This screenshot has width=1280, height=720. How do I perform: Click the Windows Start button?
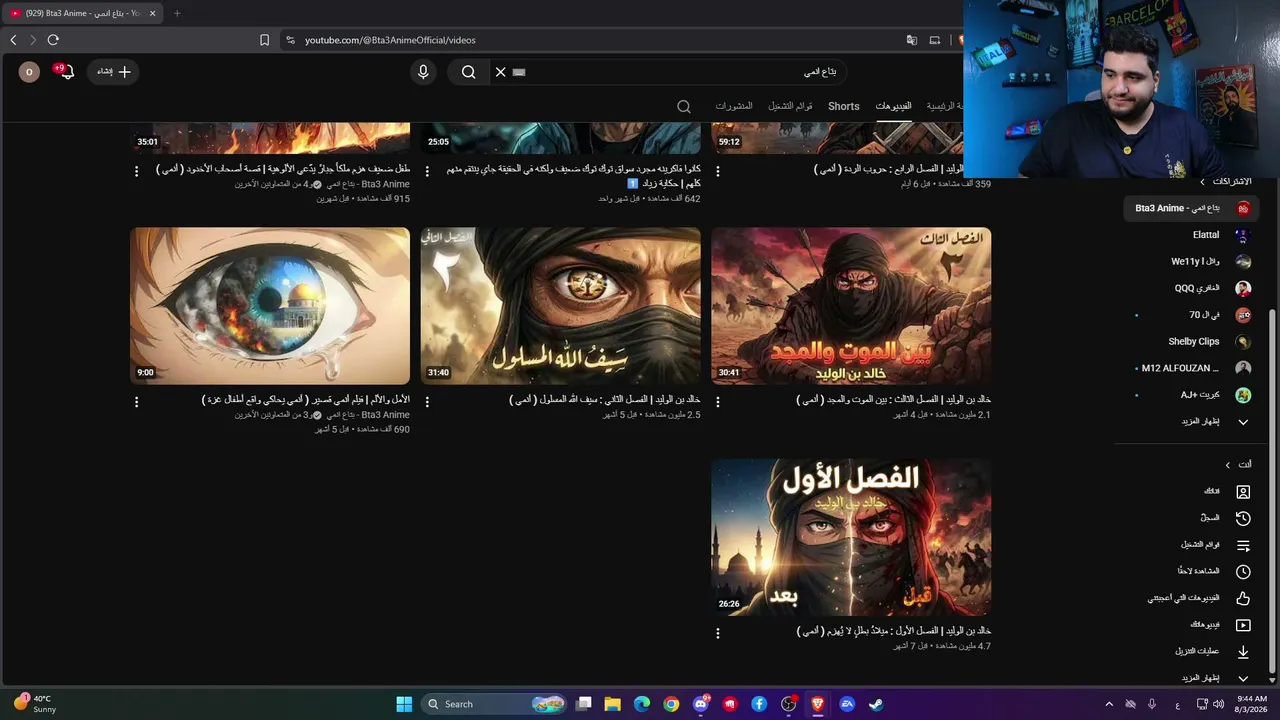pyautogui.click(x=404, y=704)
